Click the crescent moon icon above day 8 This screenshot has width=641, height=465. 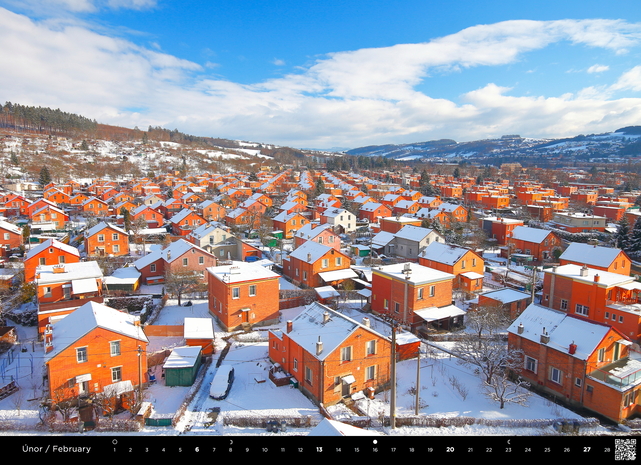click(x=231, y=442)
